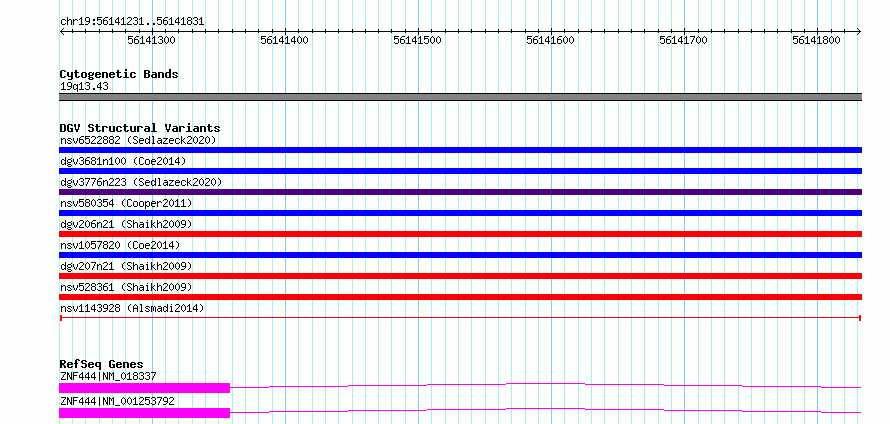This screenshot has width=890, height=424.
Task: Click the magenta exon block of NM_001253792
Action: point(144,413)
